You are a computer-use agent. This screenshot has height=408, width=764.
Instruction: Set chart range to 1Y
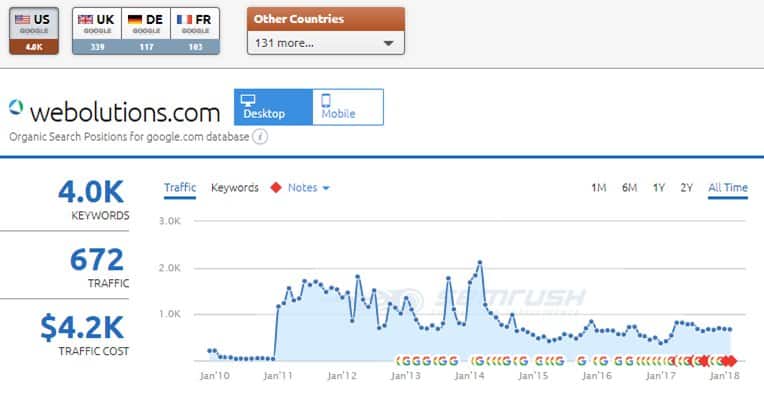click(x=659, y=188)
